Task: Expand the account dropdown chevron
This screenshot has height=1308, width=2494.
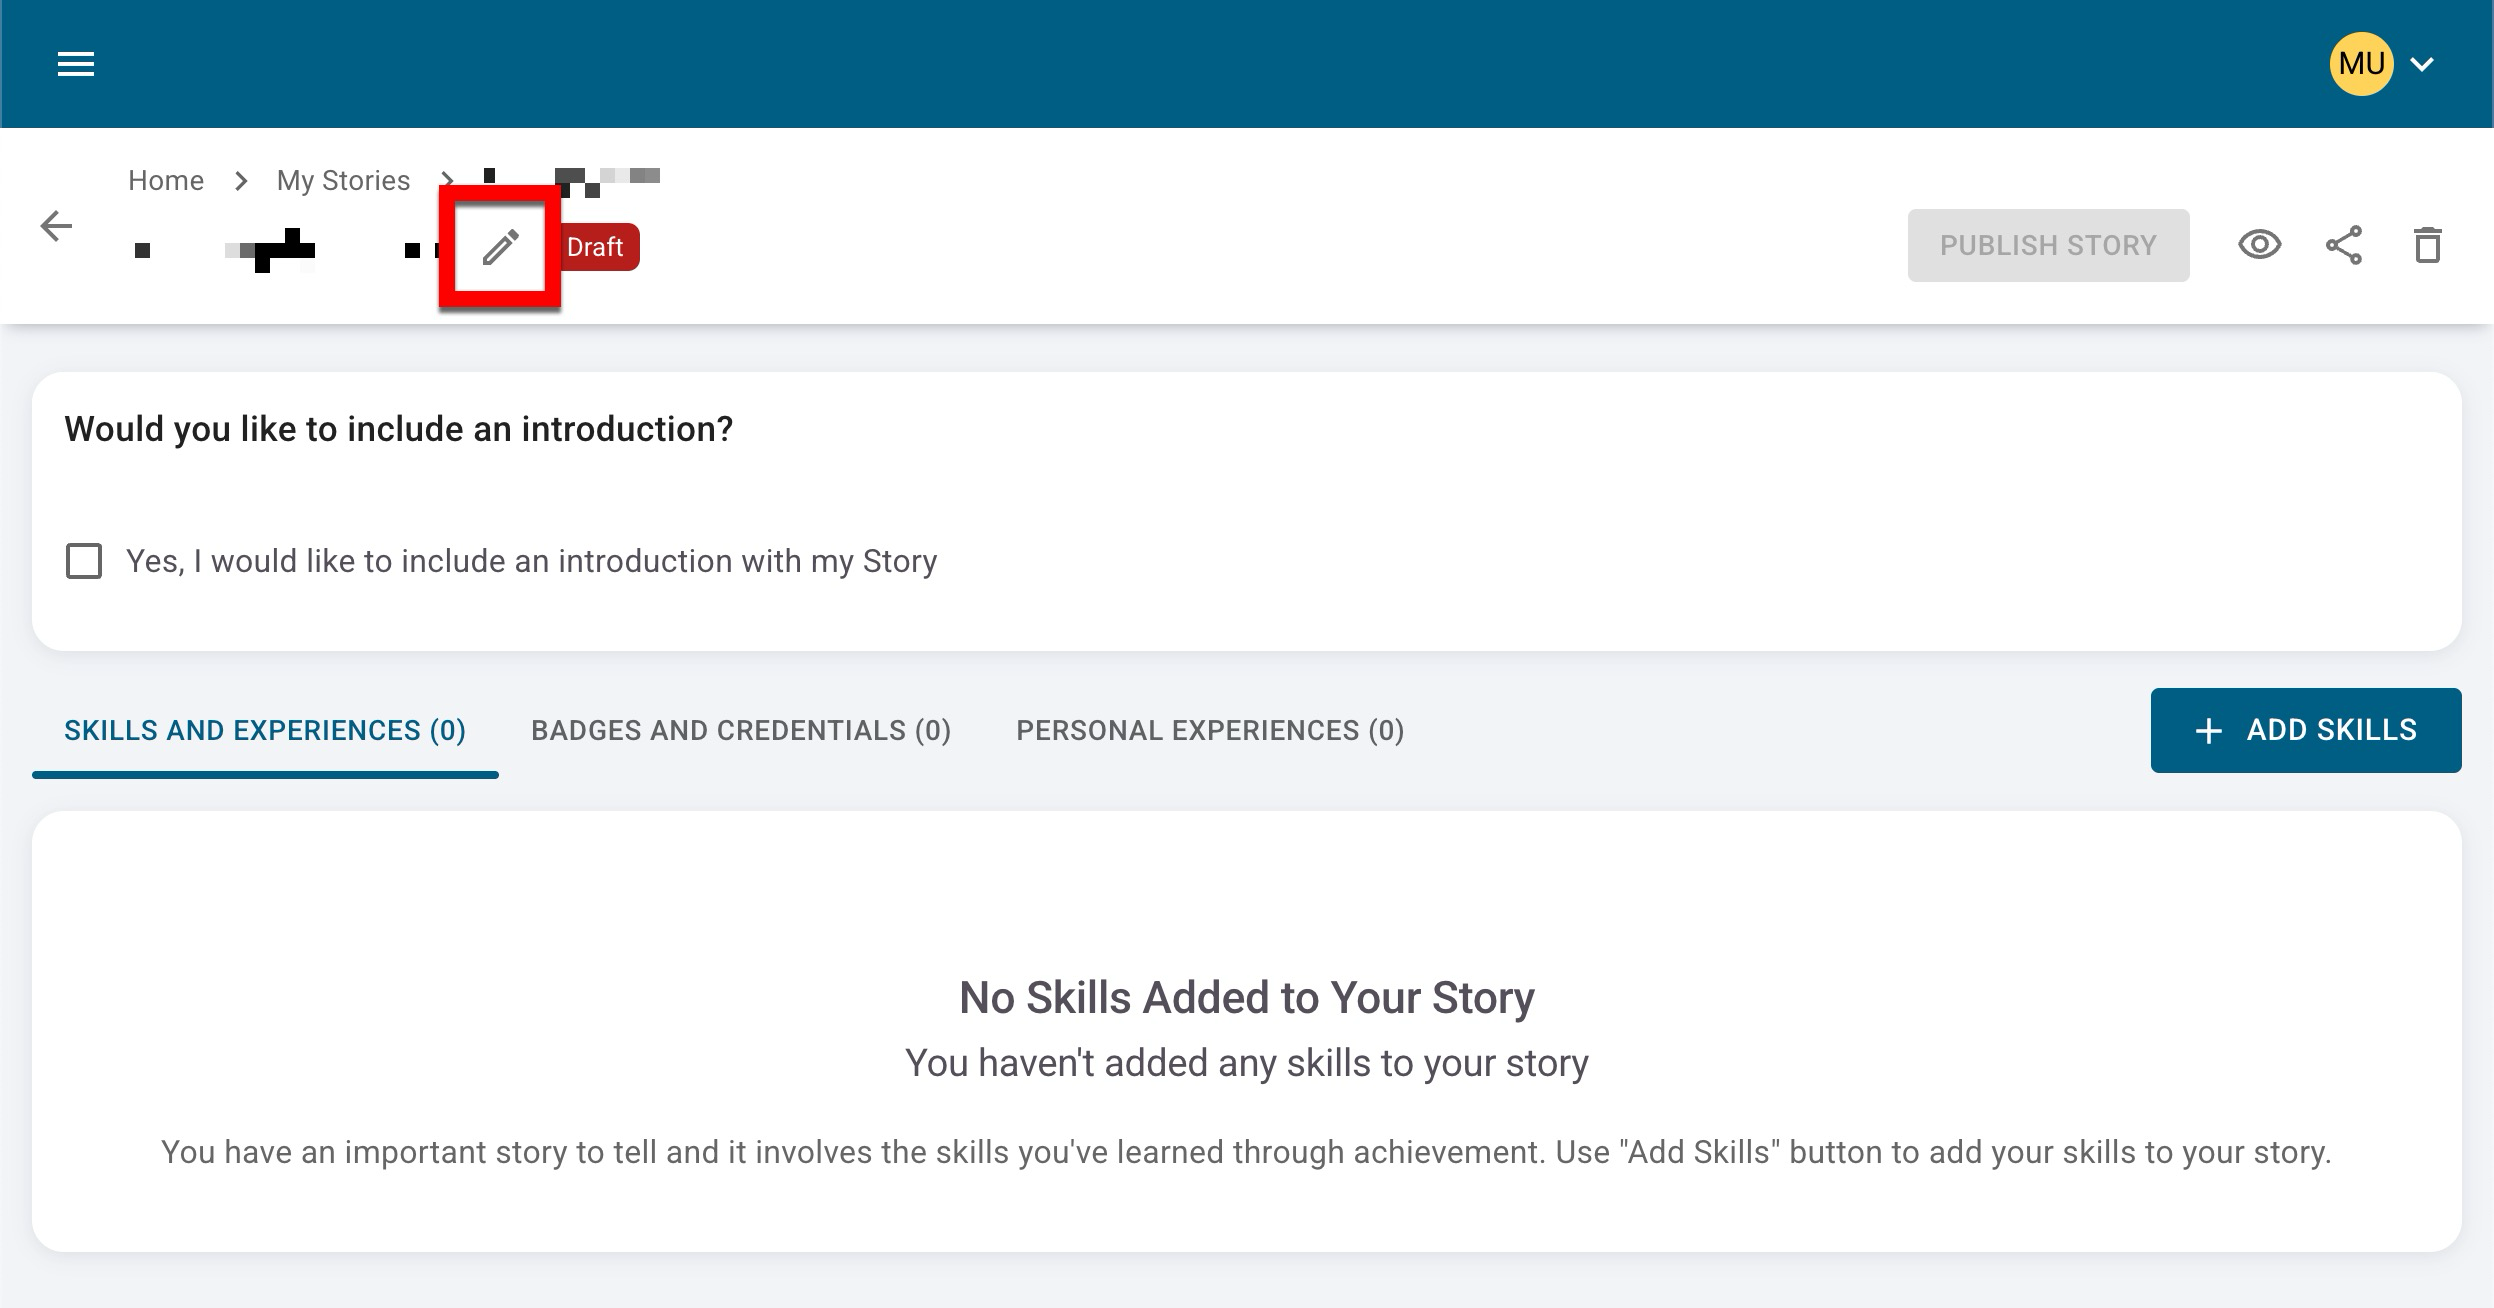Action: click(x=2422, y=65)
